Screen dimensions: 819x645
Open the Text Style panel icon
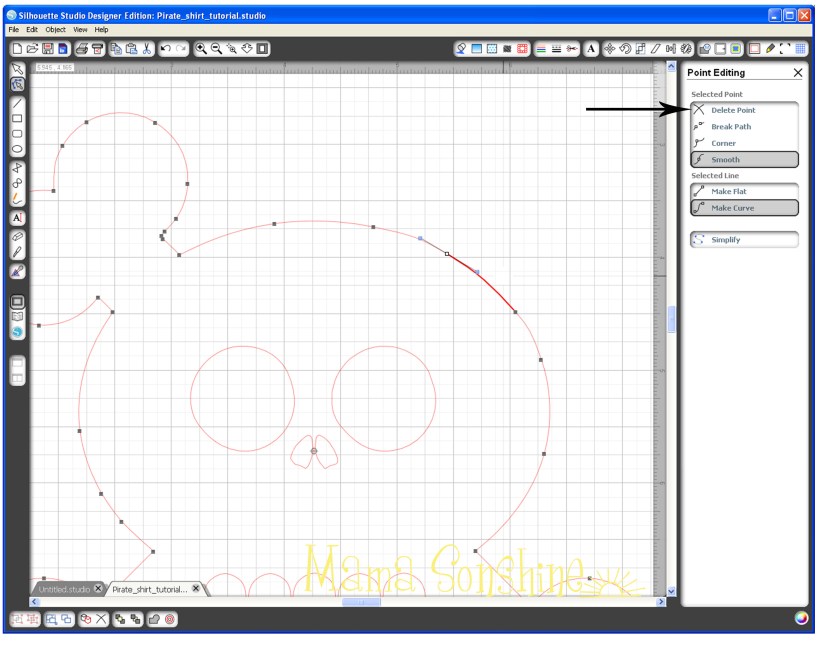tap(591, 48)
